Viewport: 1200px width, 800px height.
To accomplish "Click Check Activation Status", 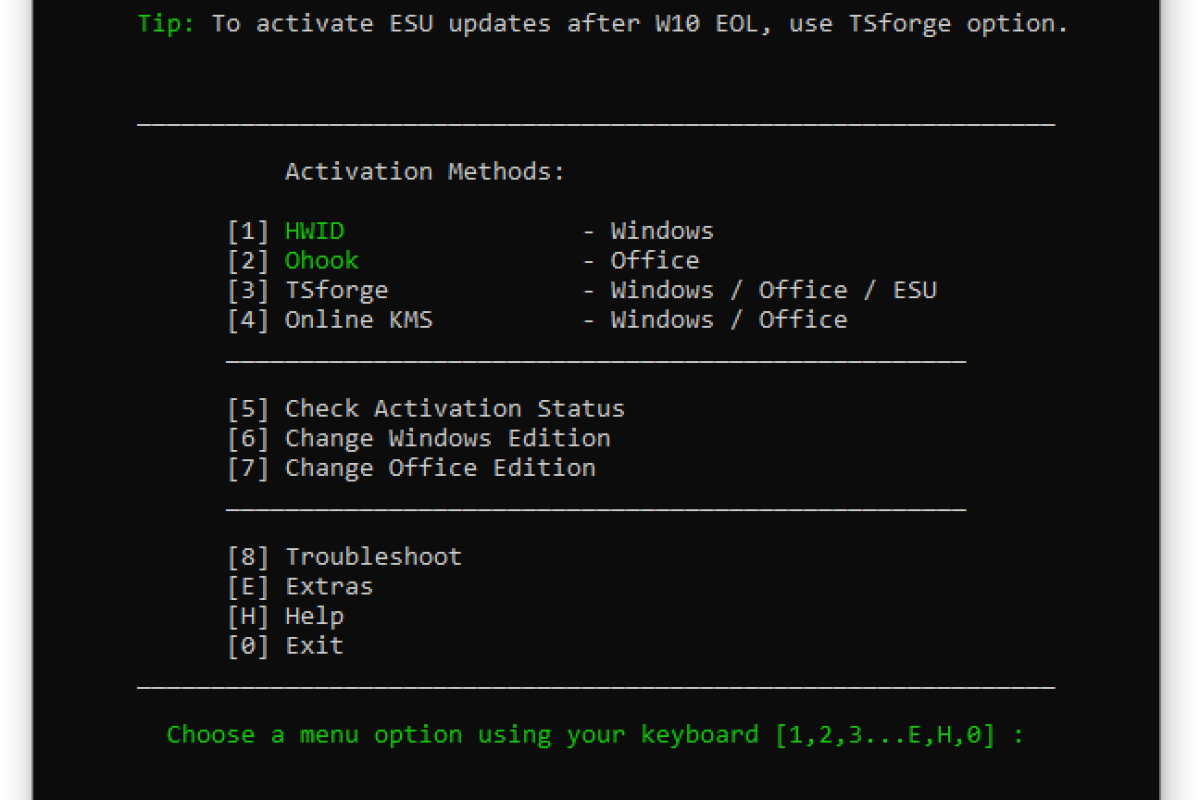I will (455, 408).
